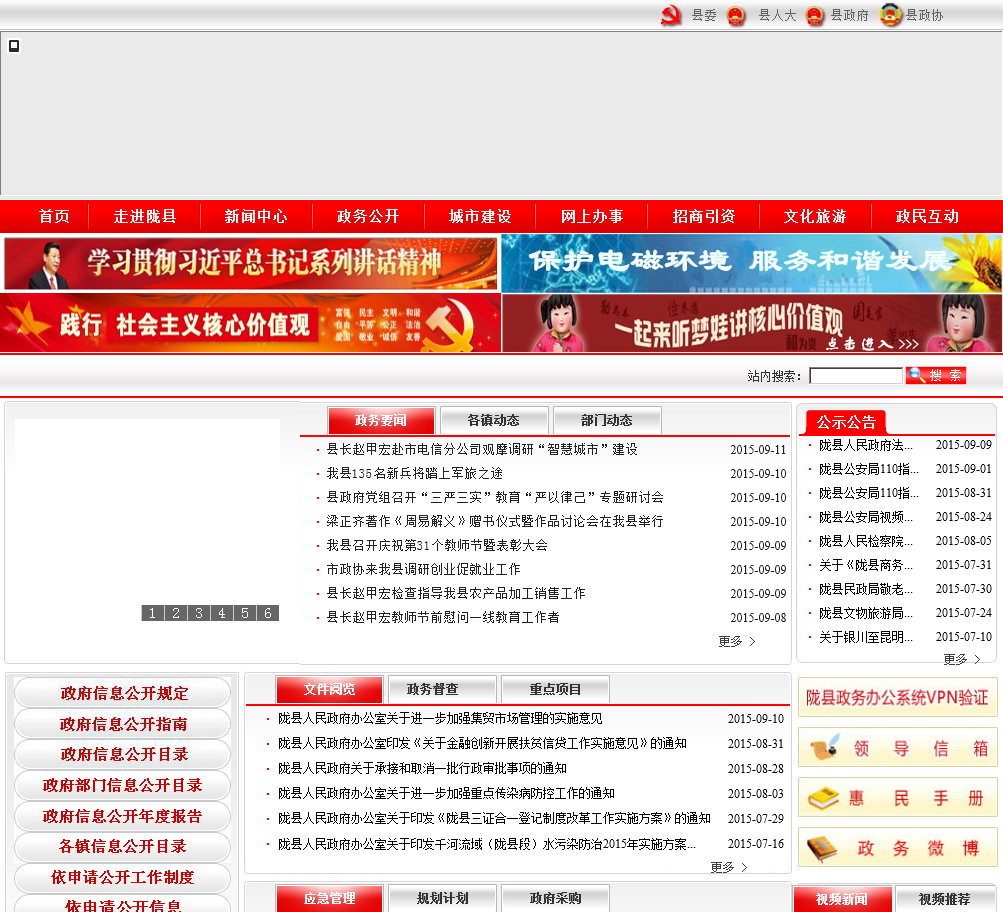Click the 领导信箱 quill scroll icon

[825, 747]
